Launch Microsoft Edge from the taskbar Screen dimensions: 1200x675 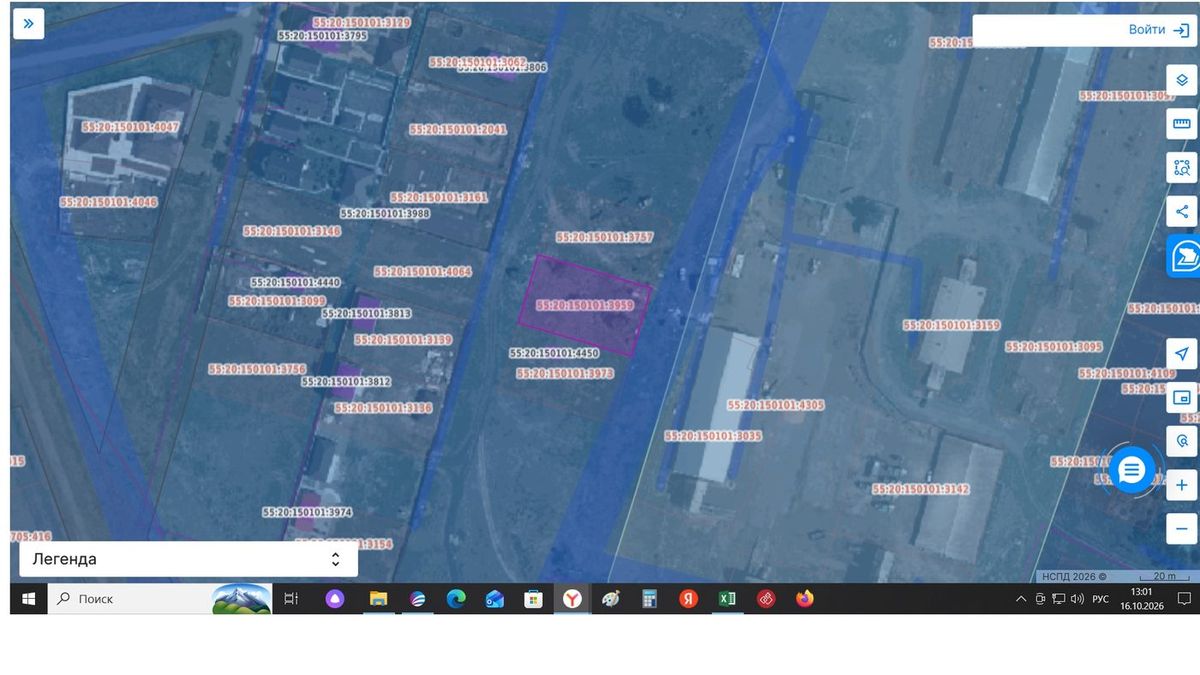click(456, 598)
